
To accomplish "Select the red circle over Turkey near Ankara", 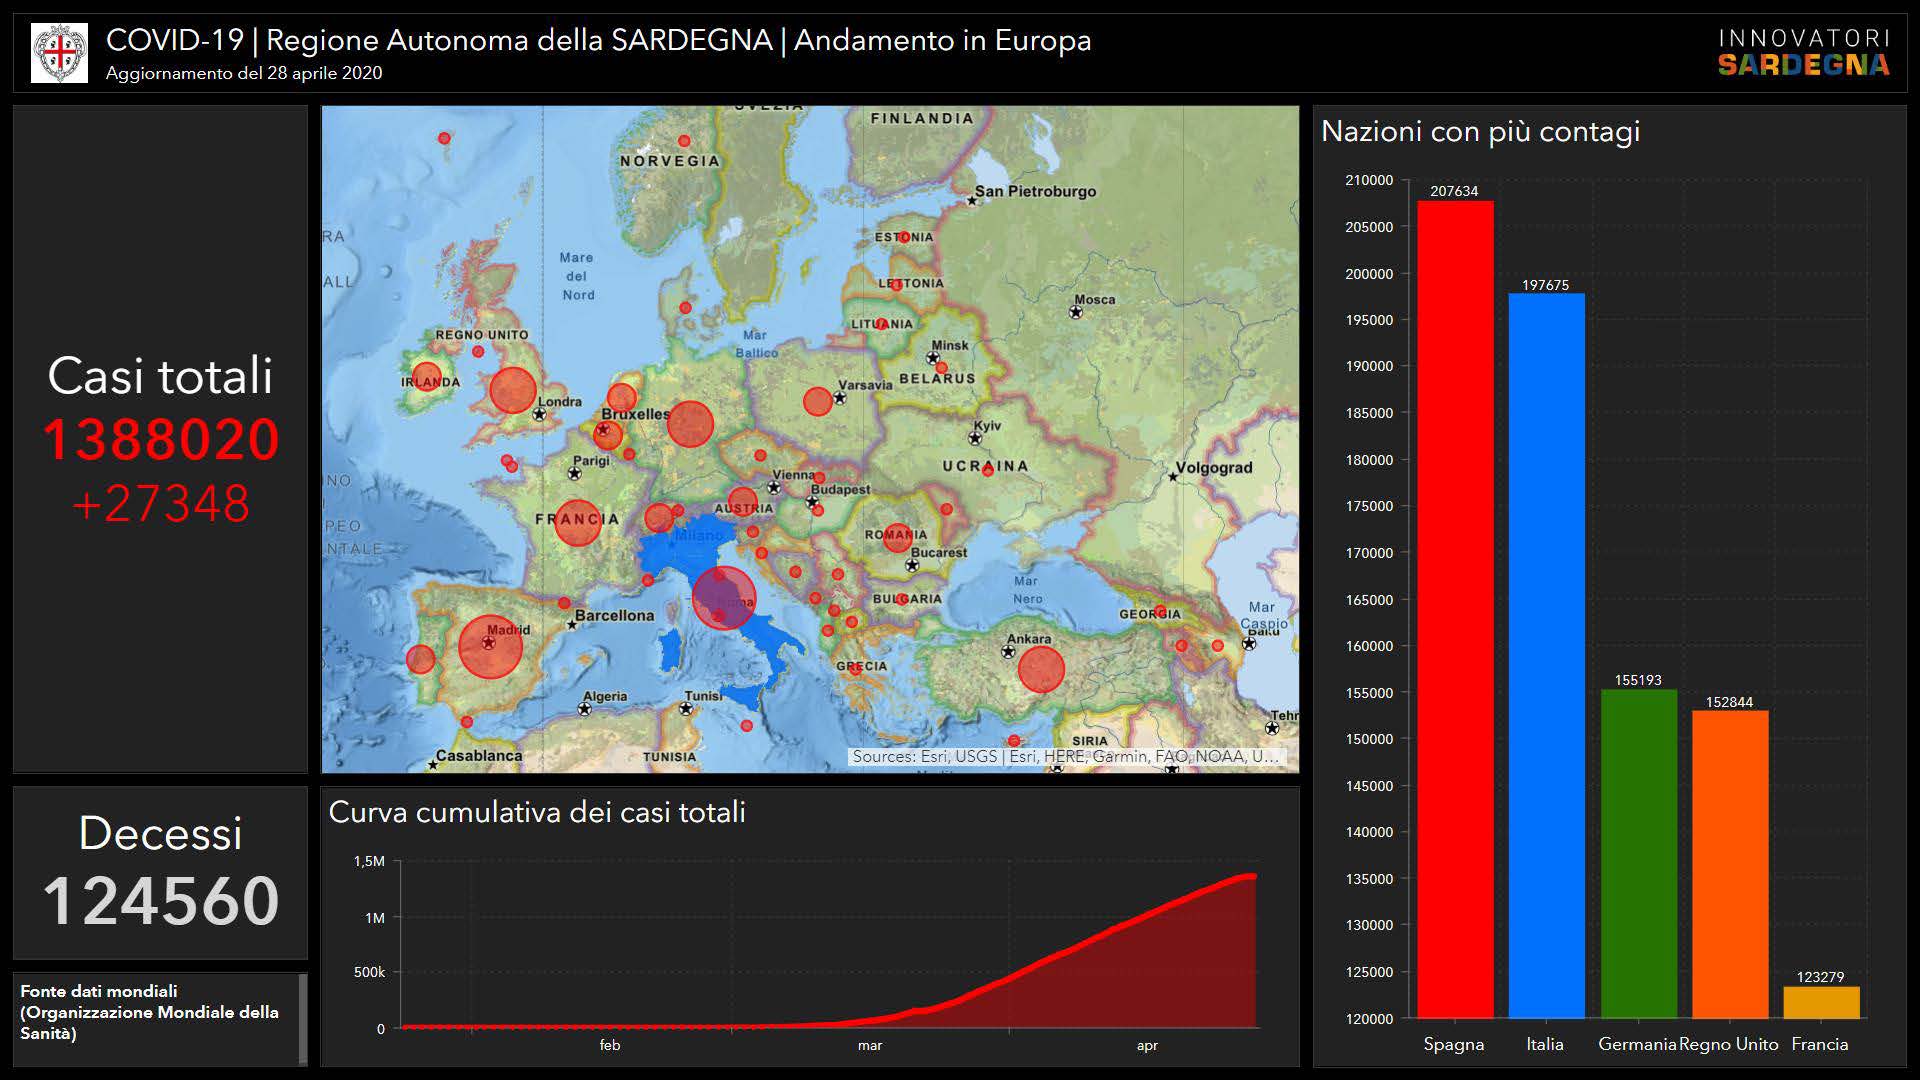I will 1041,669.
